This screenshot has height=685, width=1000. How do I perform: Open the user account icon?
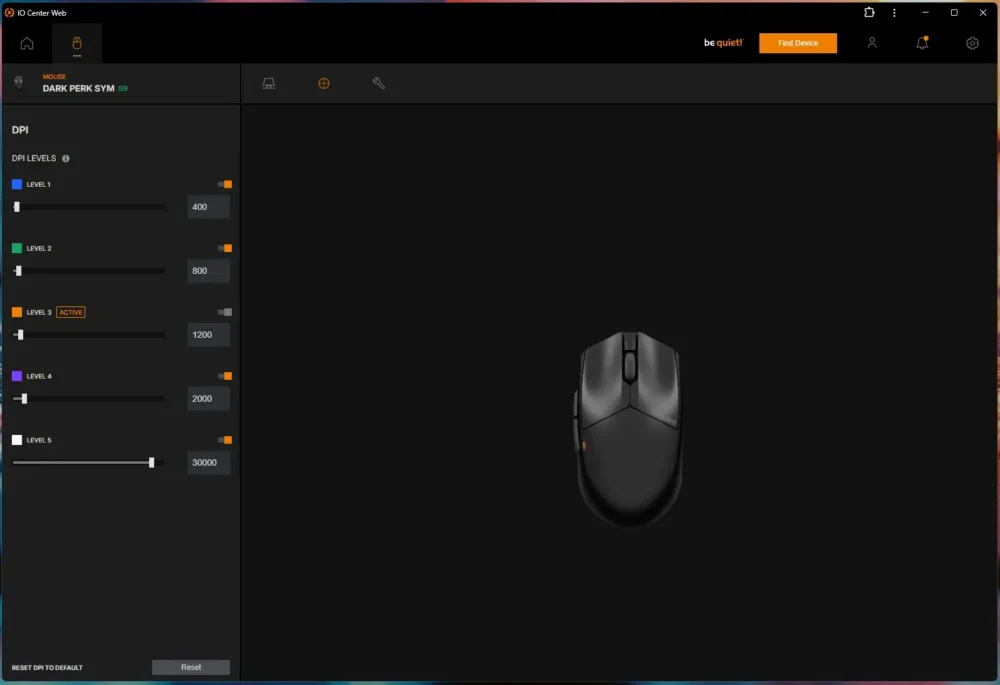[x=872, y=43]
